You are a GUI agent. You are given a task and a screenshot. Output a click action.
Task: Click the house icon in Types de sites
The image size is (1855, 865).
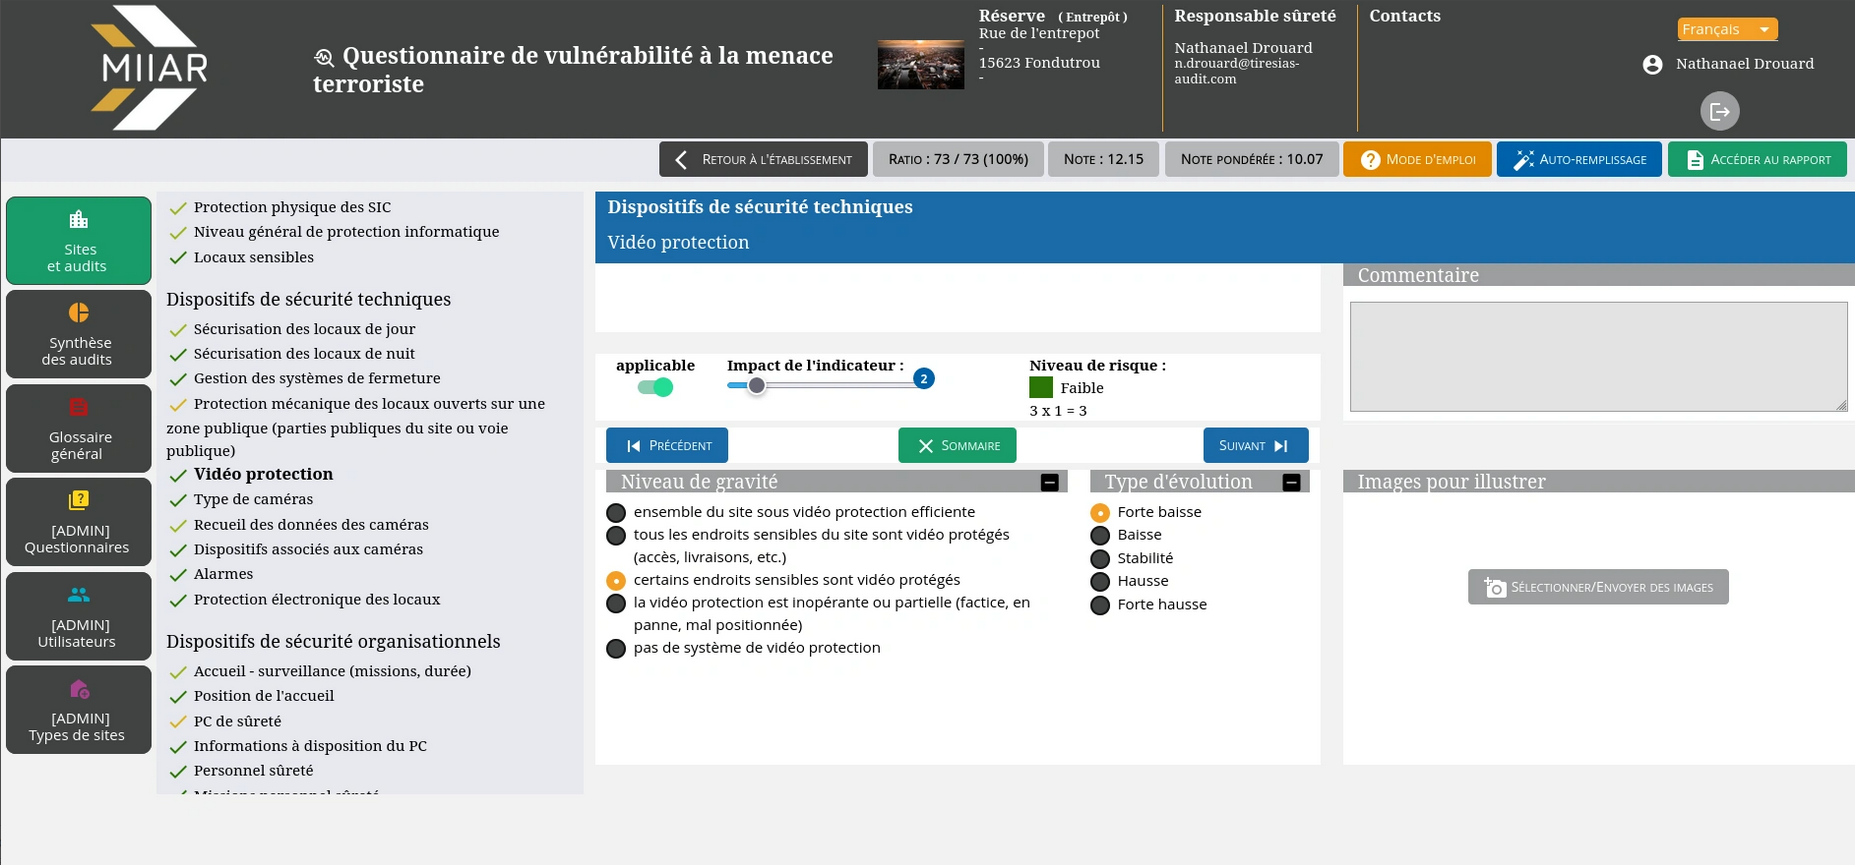(79, 688)
